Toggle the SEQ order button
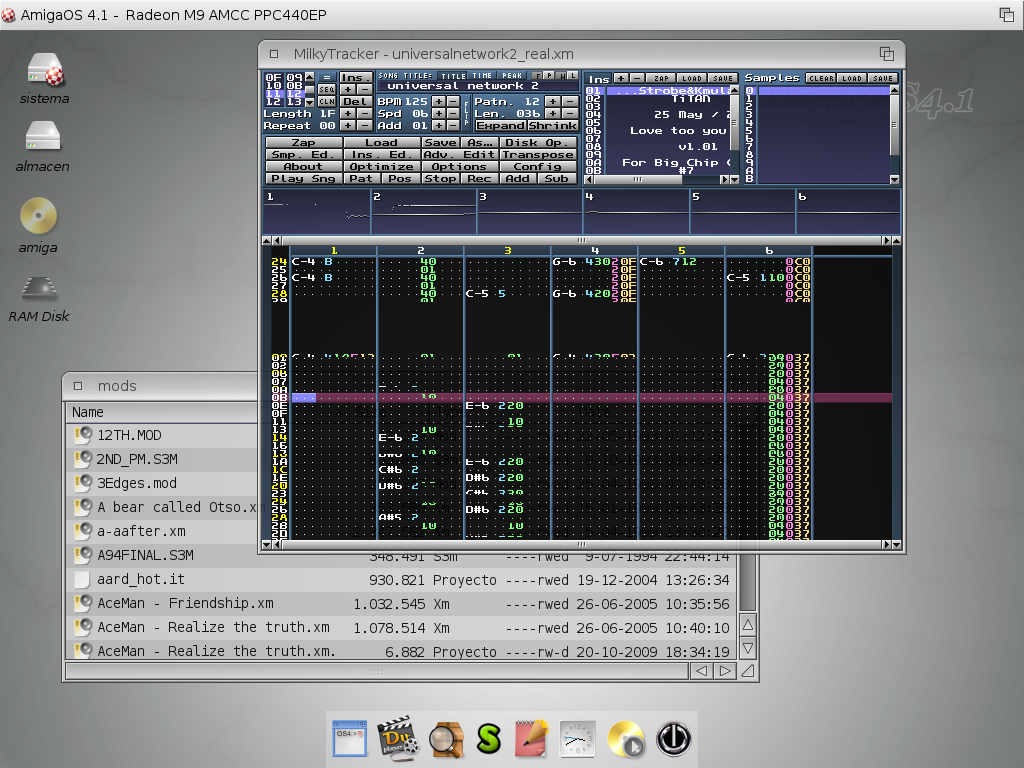Image resolution: width=1024 pixels, height=768 pixels. [327, 89]
